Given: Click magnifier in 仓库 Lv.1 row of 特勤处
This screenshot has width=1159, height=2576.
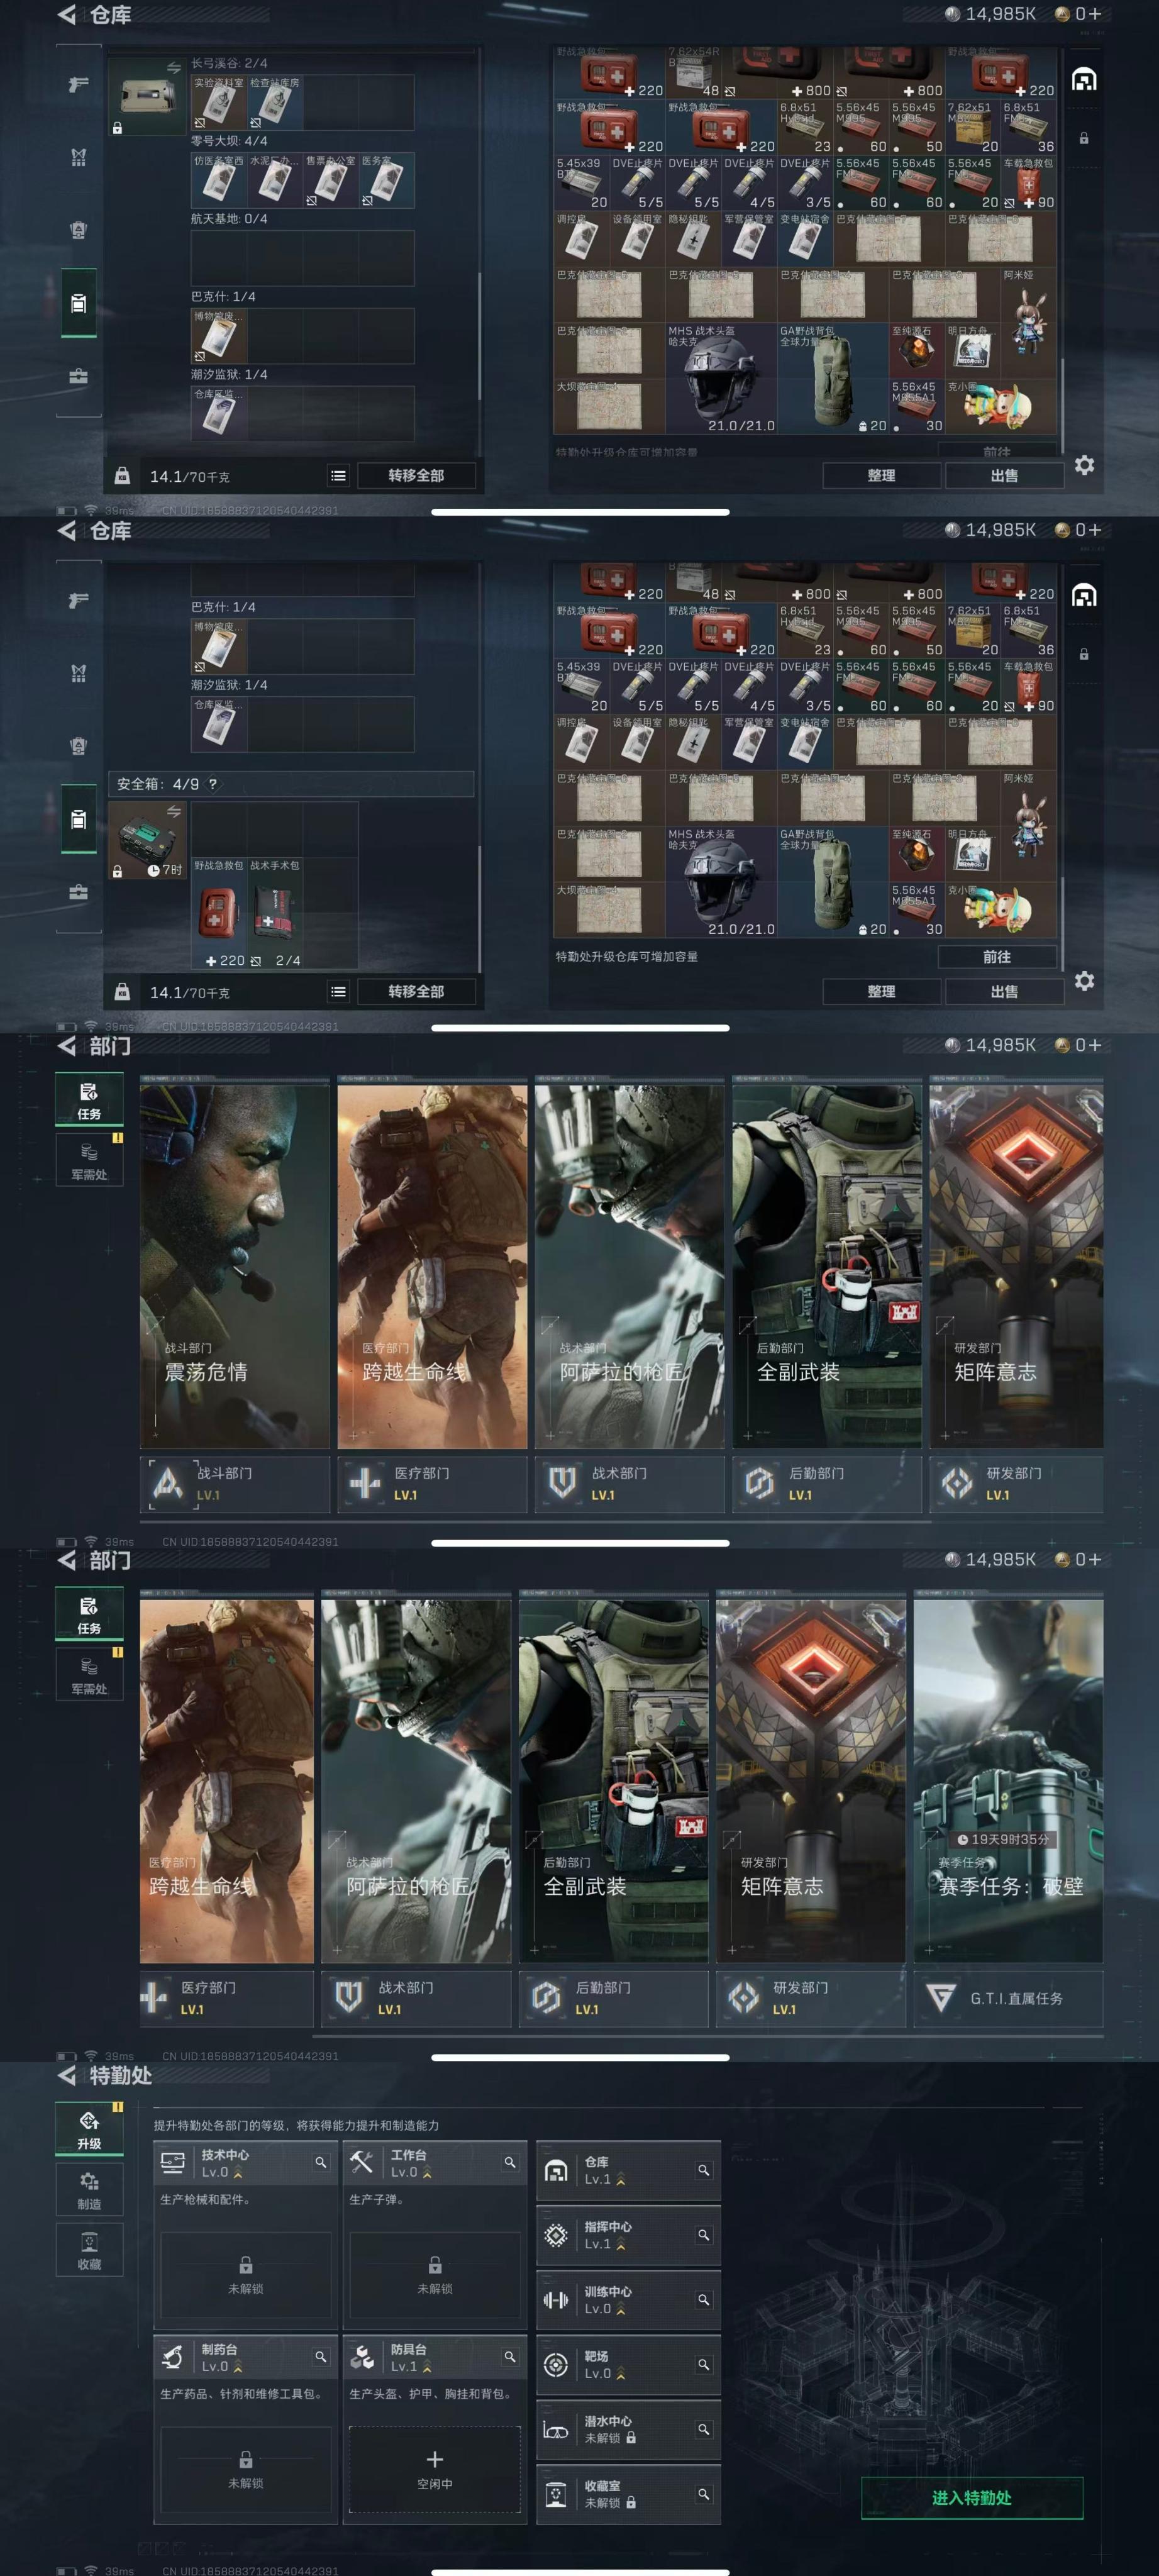Looking at the screenshot, I should (704, 2170).
